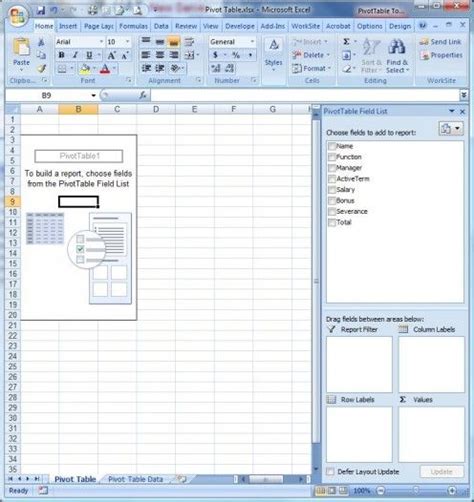Click the Styles gallery icon
Screen dimensions: 474x502
(274, 45)
